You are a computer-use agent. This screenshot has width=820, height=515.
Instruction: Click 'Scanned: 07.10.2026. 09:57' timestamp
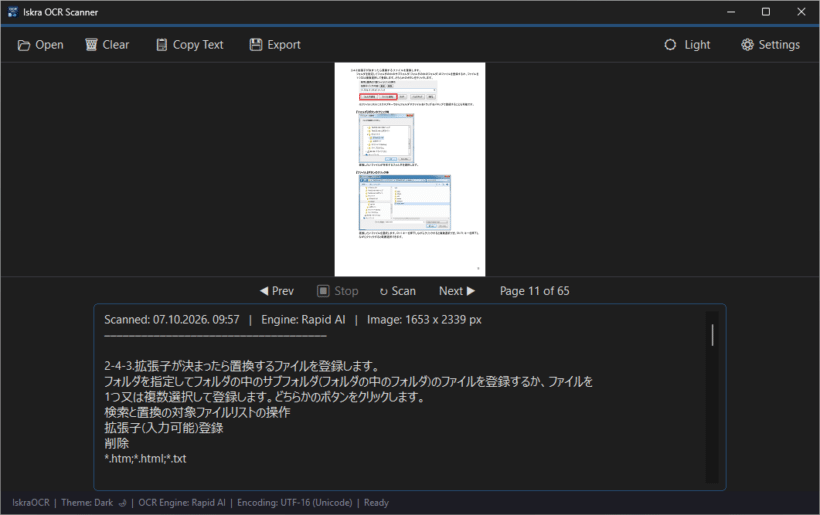click(x=172, y=319)
